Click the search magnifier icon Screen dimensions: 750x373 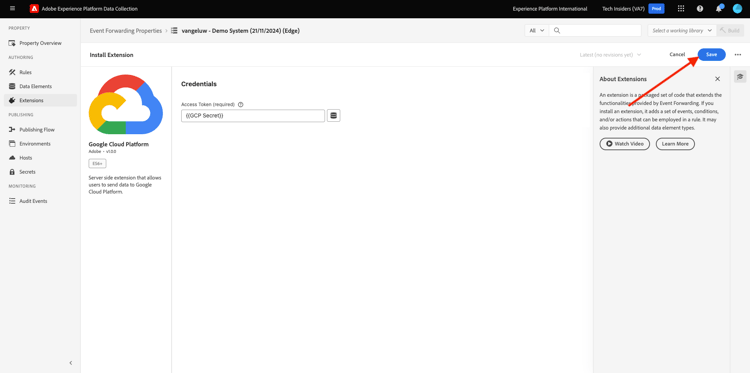[x=557, y=31]
